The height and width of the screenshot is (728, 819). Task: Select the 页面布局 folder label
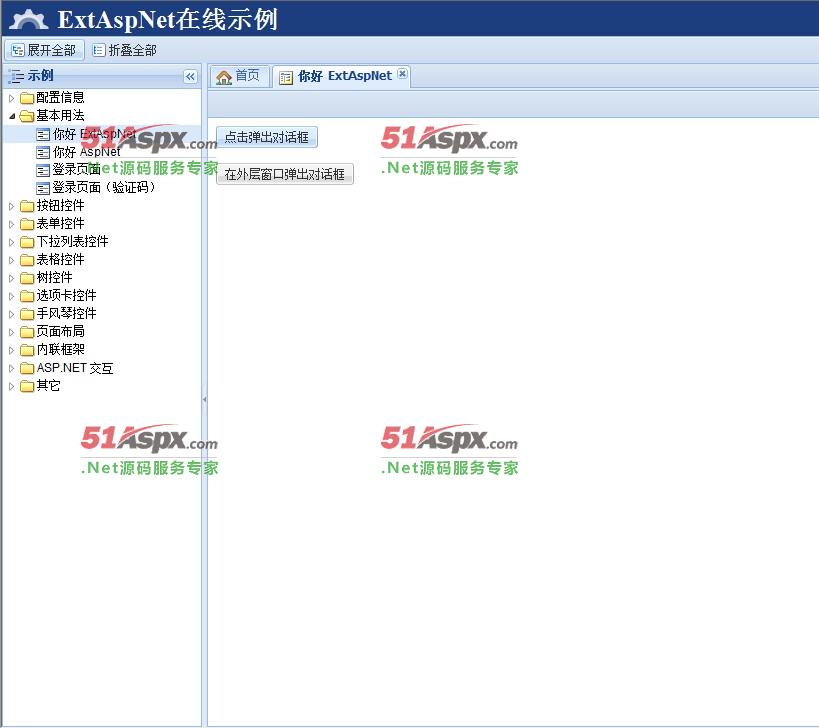[x=60, y=332]
